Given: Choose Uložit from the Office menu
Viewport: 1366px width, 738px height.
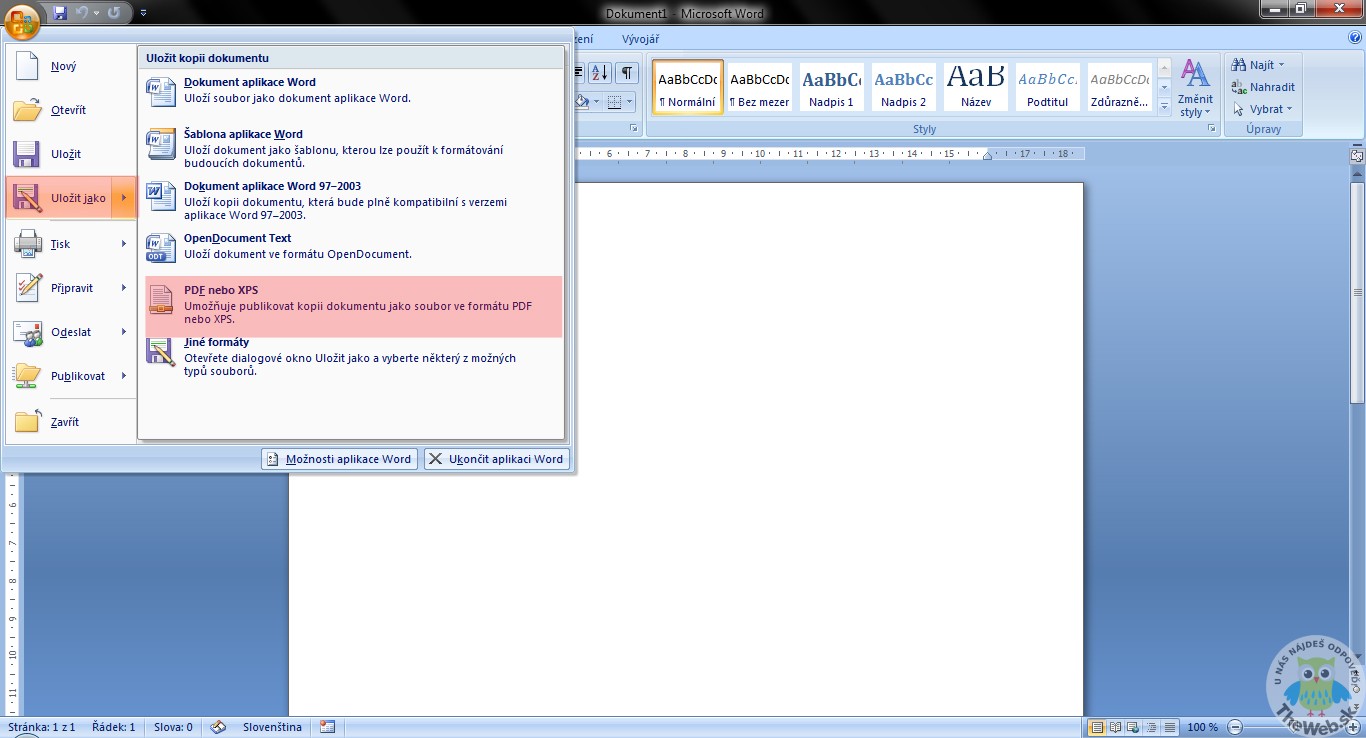Looking at the screenshot, I should [71, 154].
